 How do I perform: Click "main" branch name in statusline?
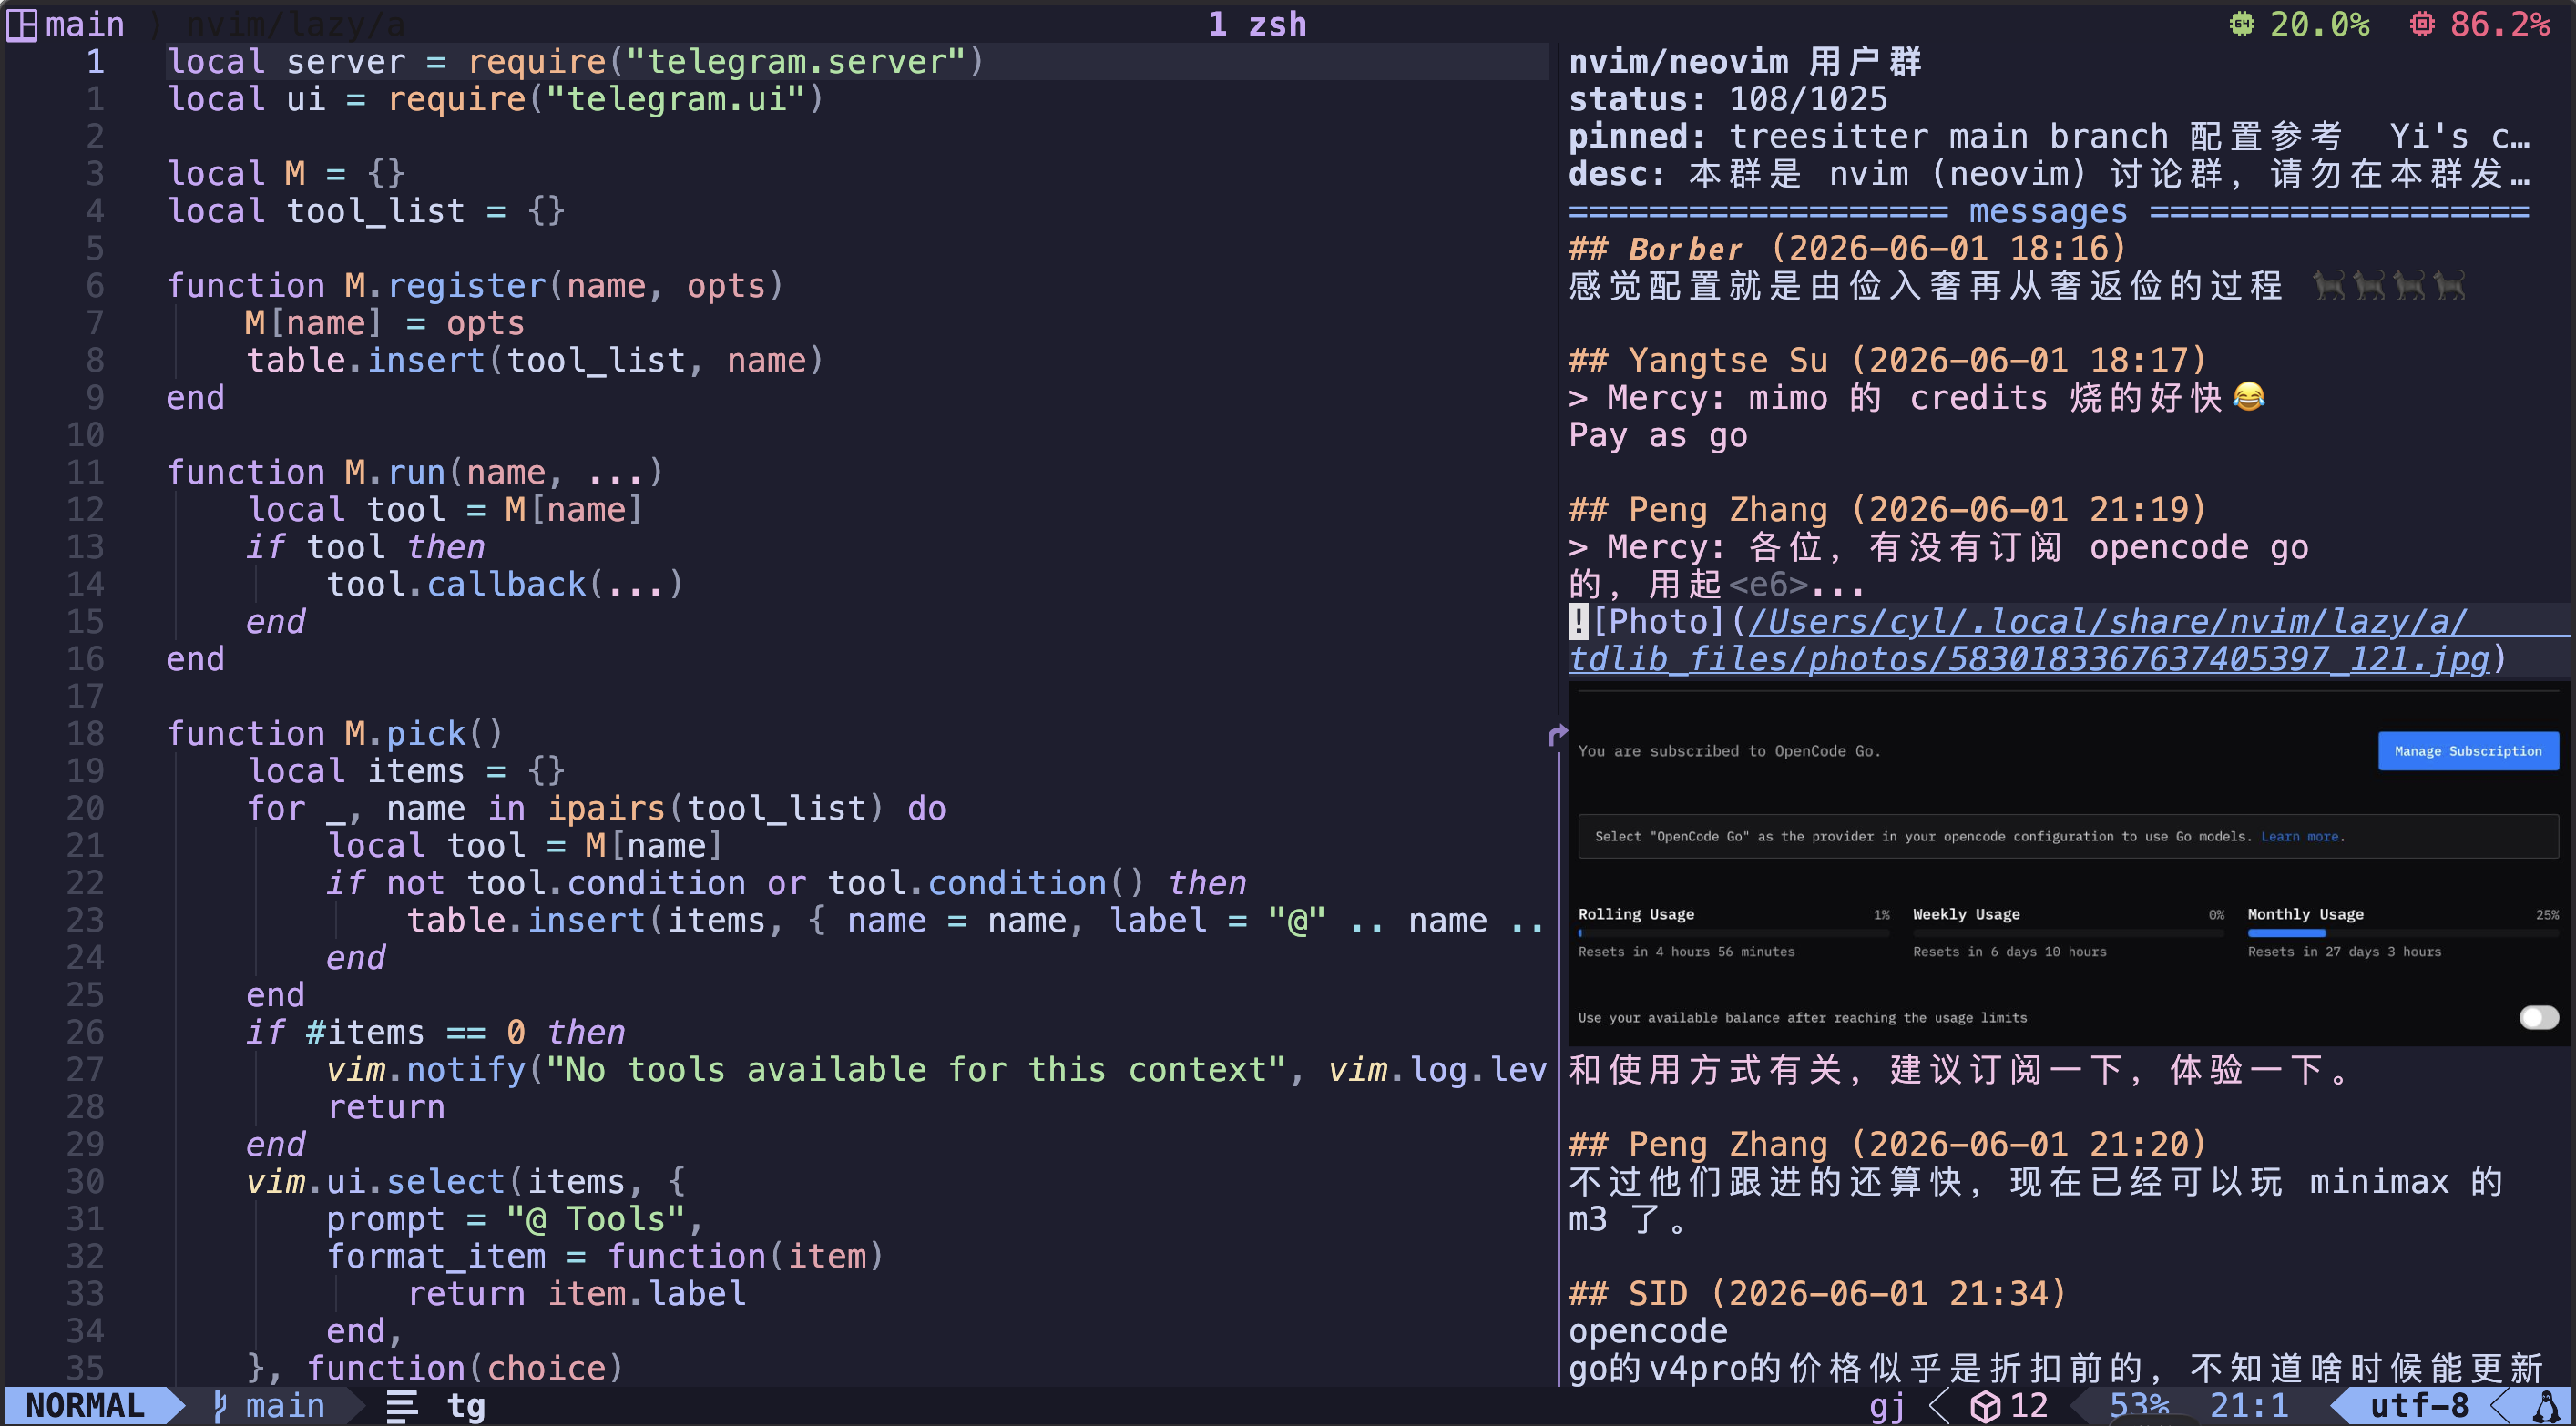pyautogui.click(x=285, y=1406)
